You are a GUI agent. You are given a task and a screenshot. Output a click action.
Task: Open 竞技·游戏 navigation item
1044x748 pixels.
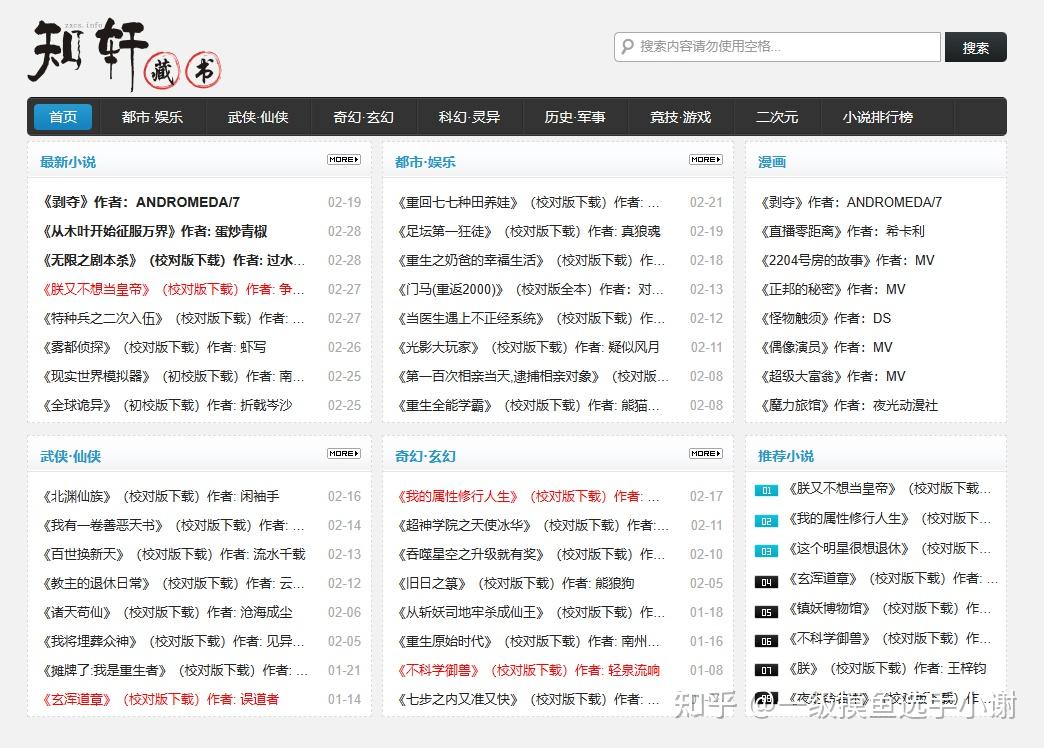(x=680, y=117)
